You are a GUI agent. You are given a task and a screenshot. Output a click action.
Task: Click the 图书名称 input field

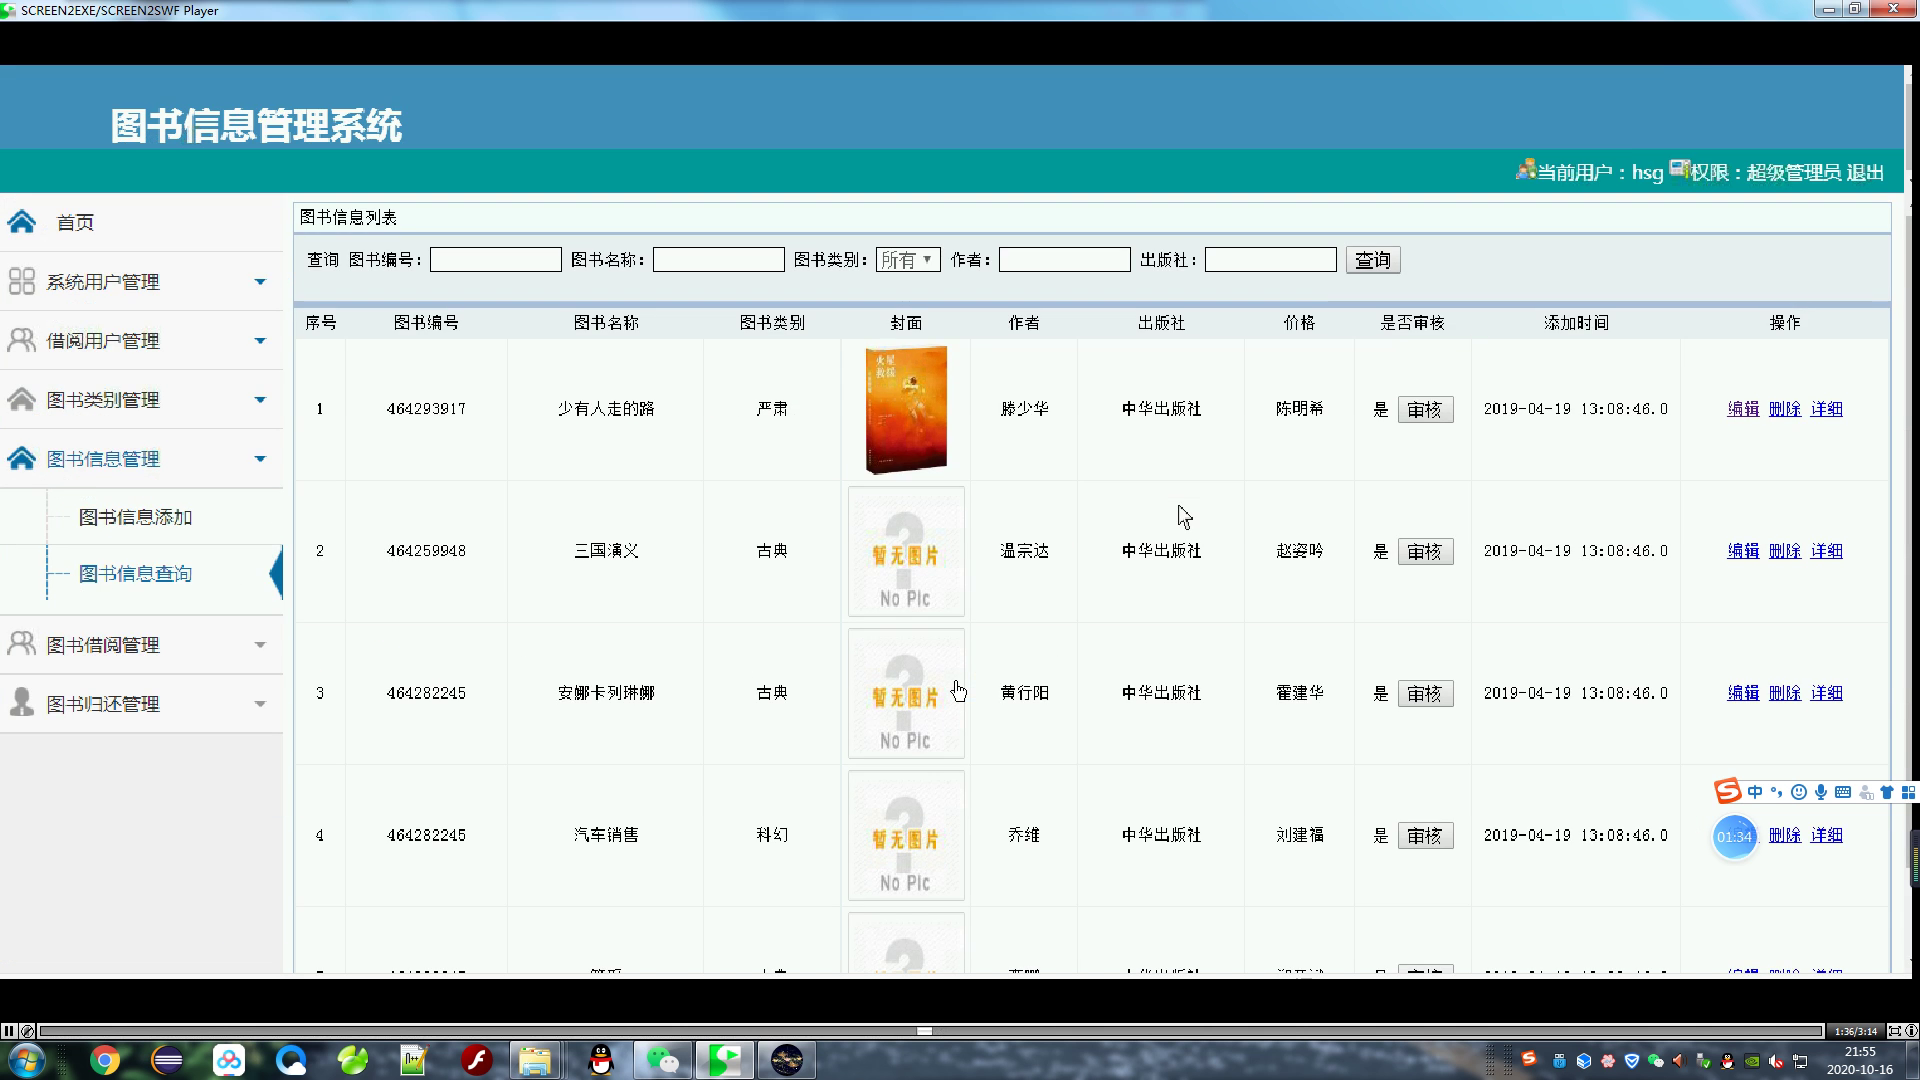(719, 260)
